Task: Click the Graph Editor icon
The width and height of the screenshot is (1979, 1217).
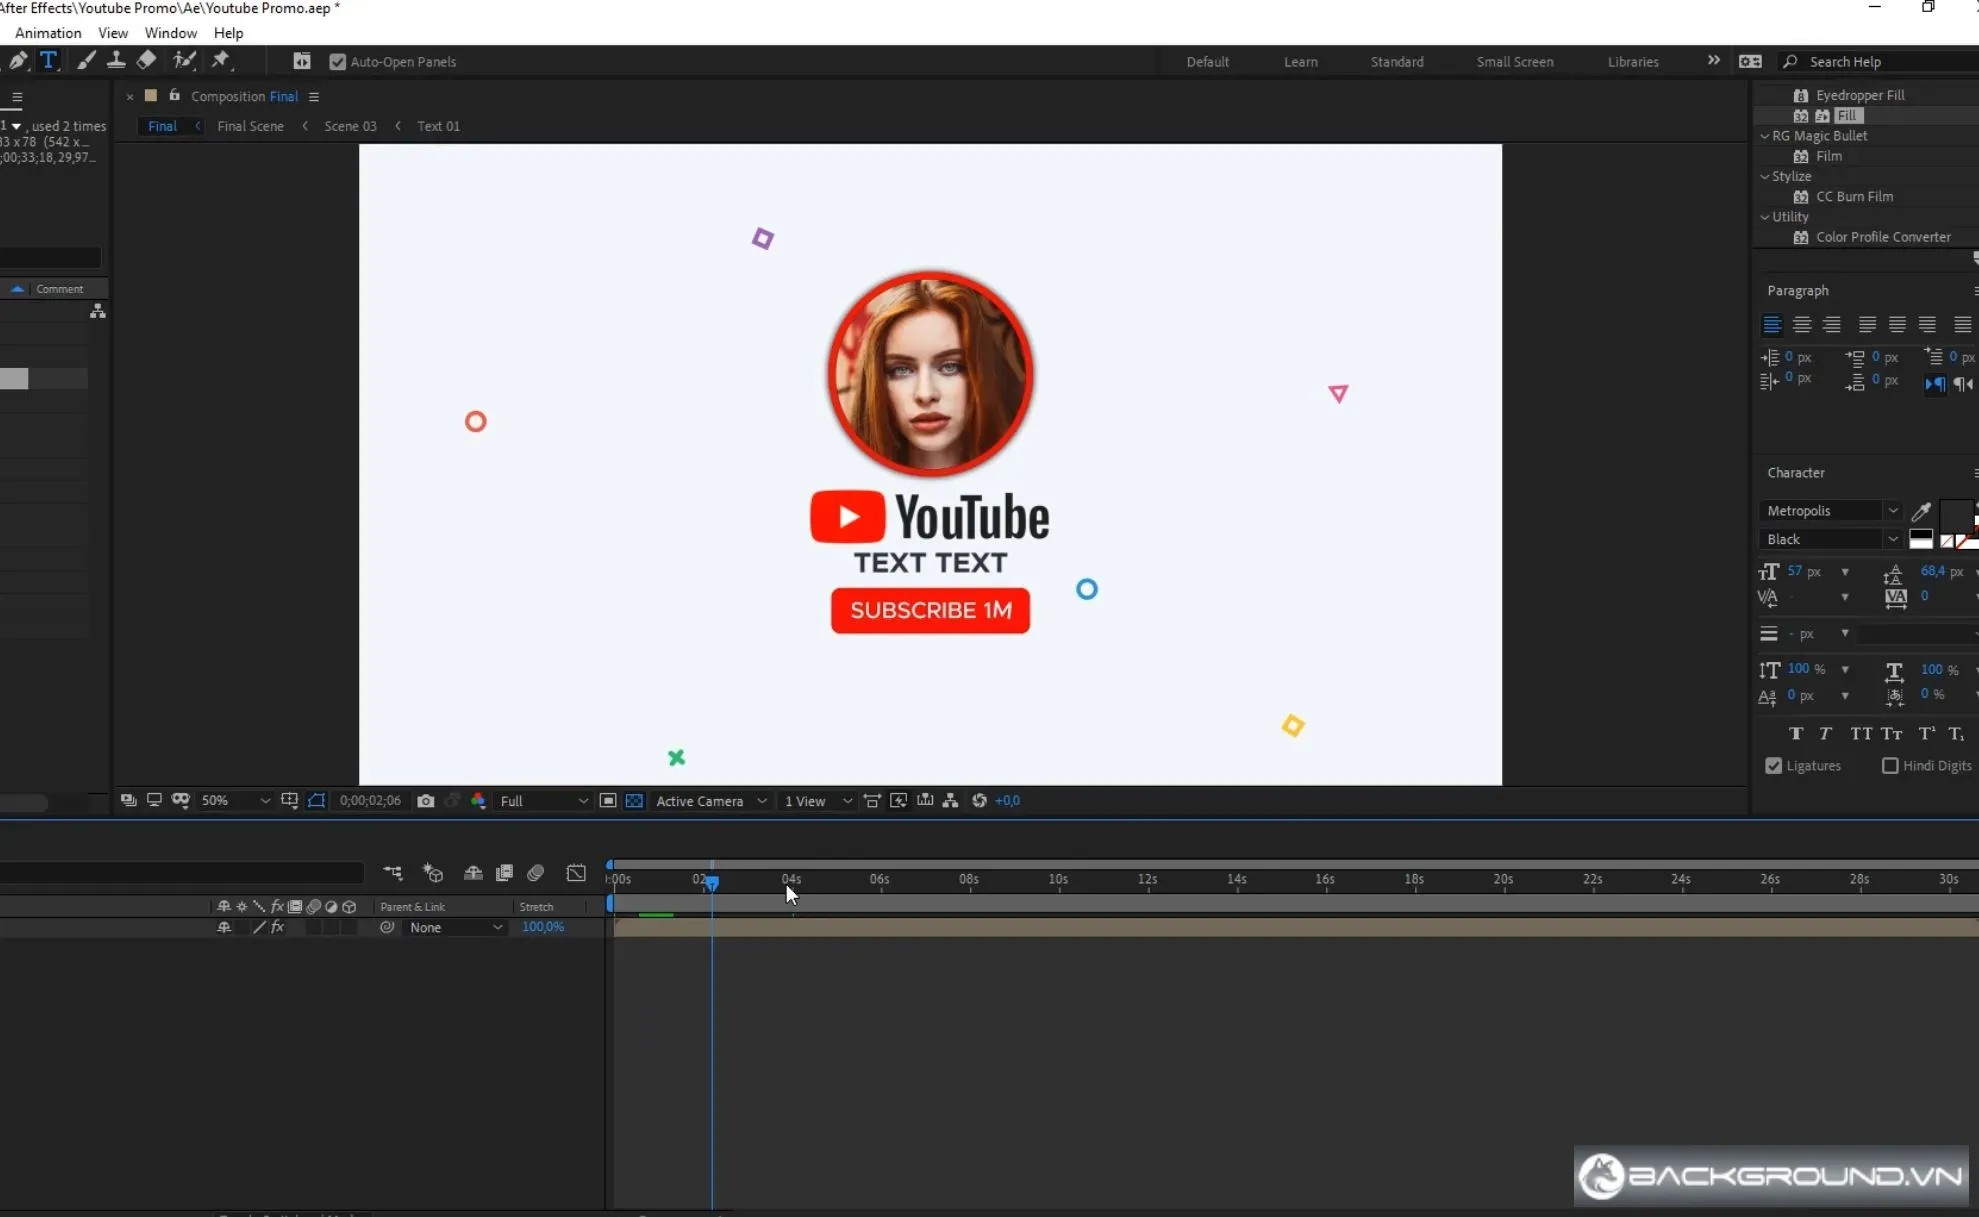Action: tap(576, 873)
